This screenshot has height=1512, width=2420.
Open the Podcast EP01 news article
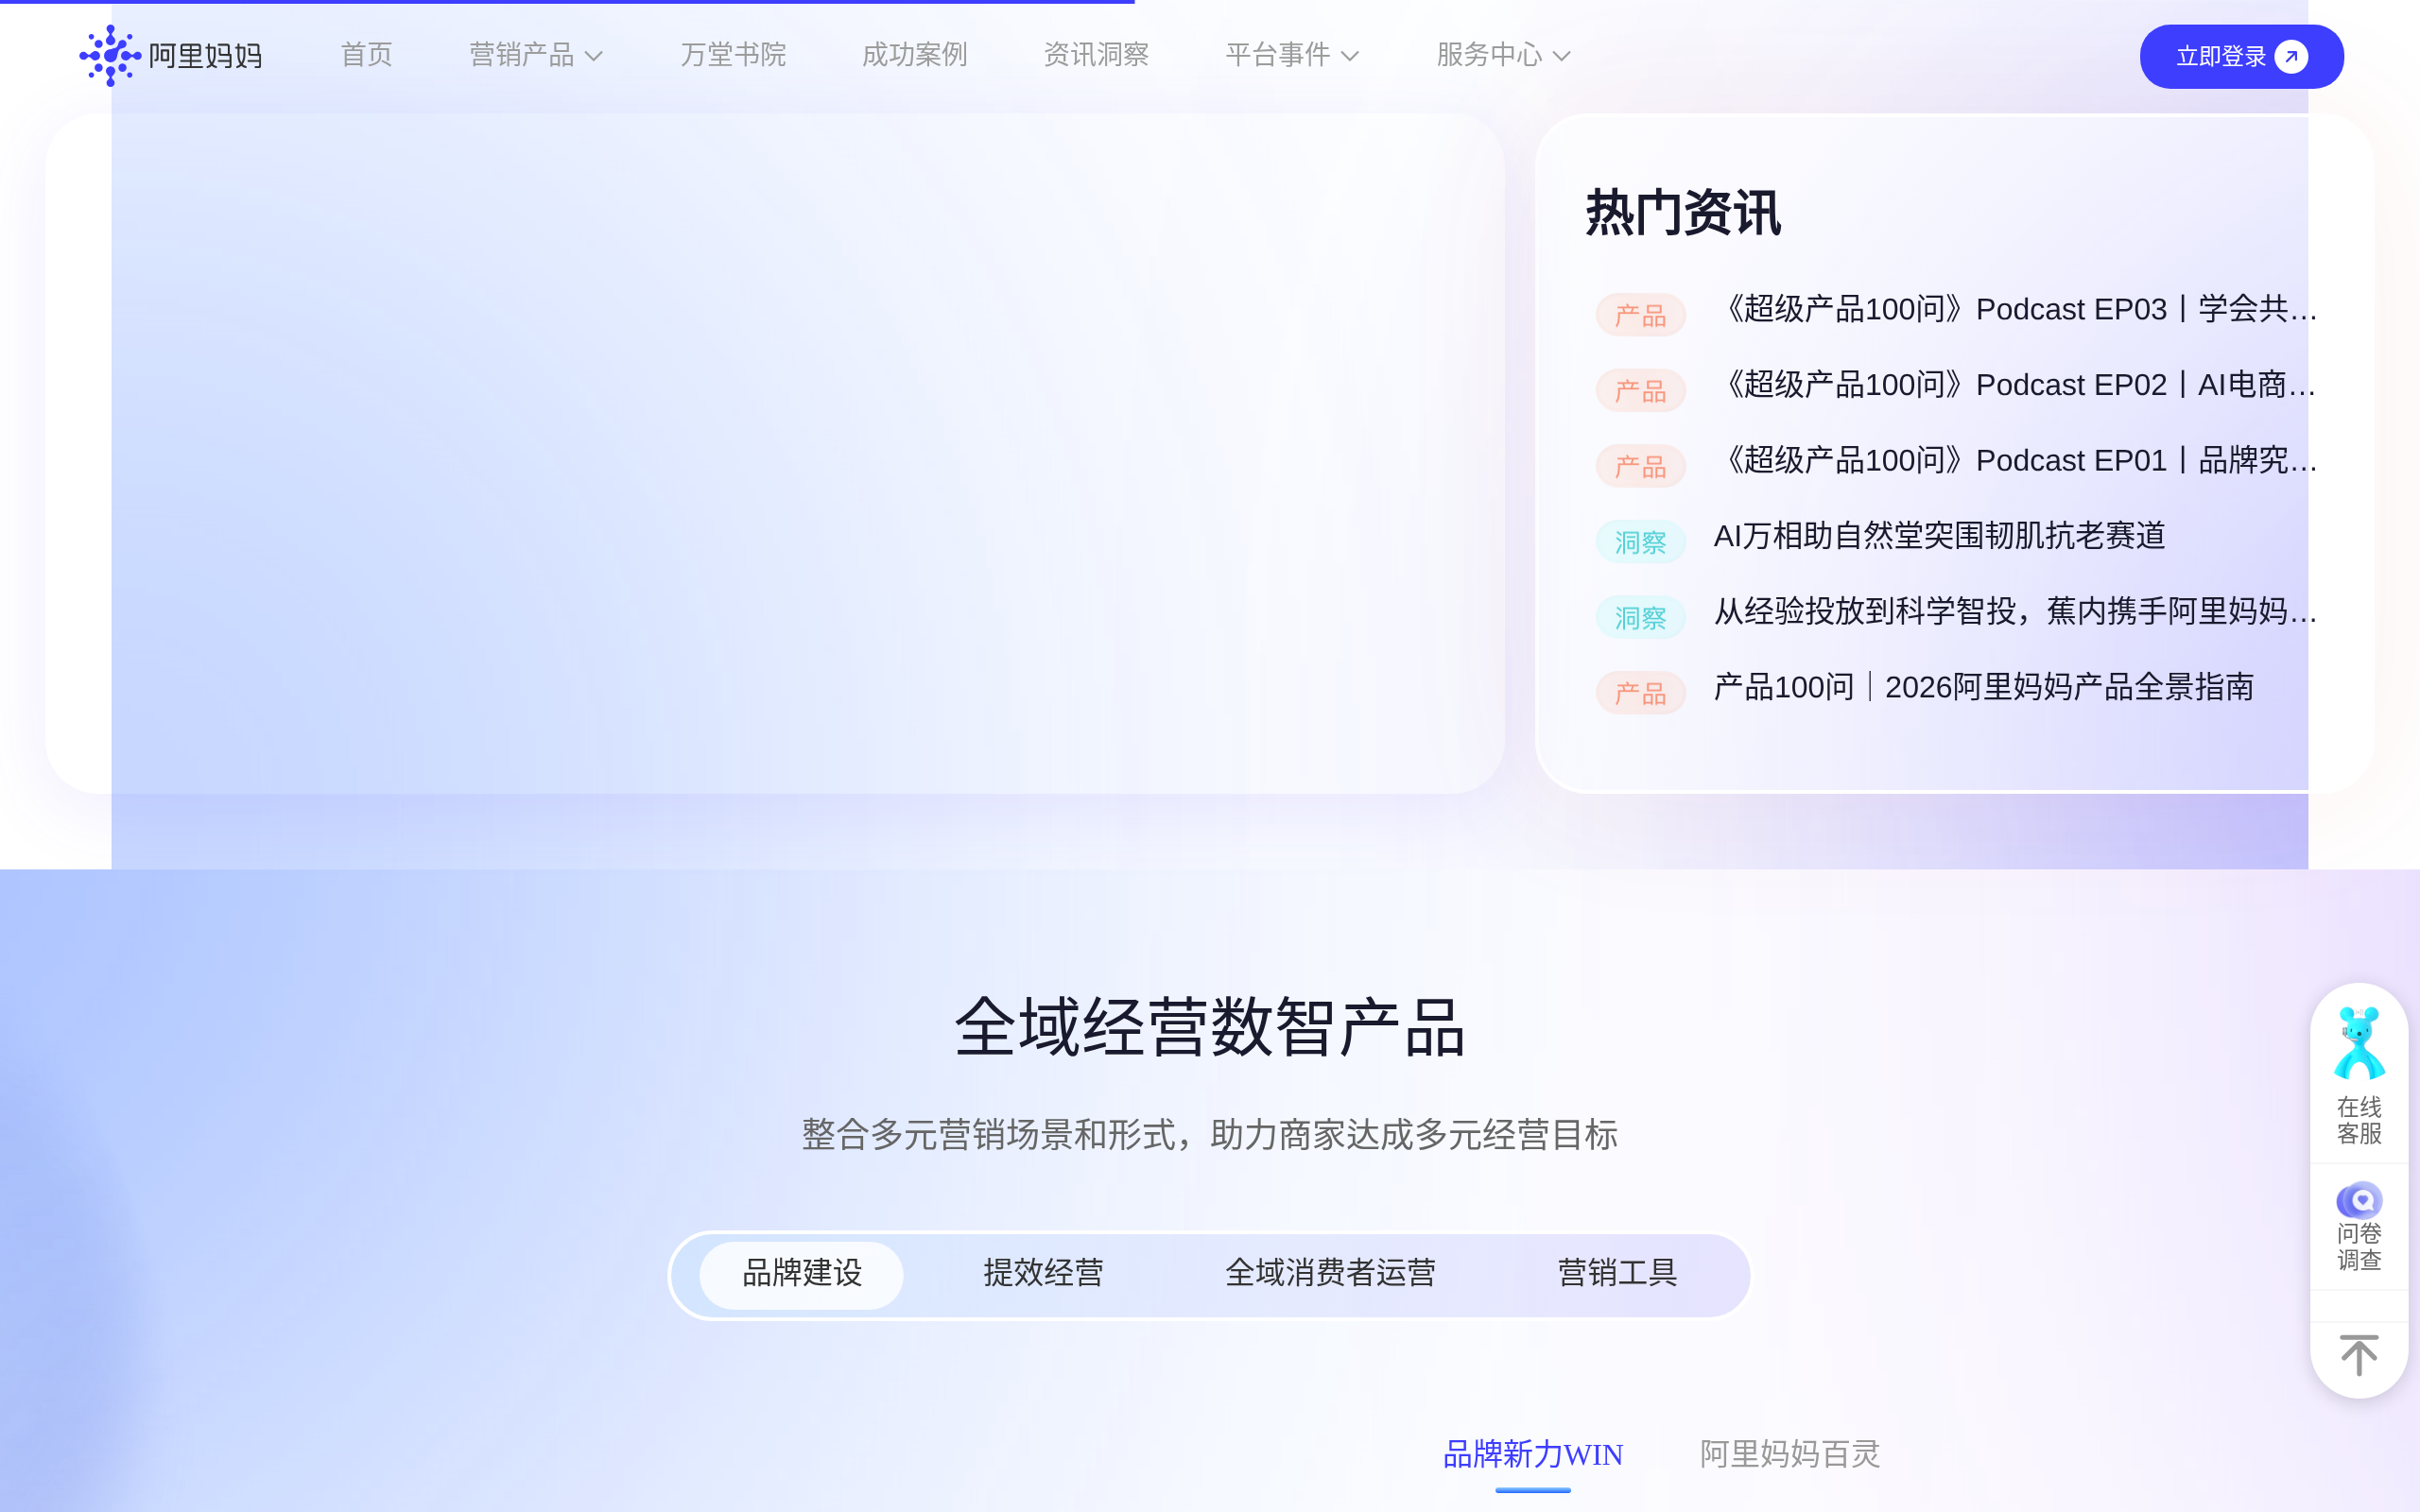pos(2015,461)
